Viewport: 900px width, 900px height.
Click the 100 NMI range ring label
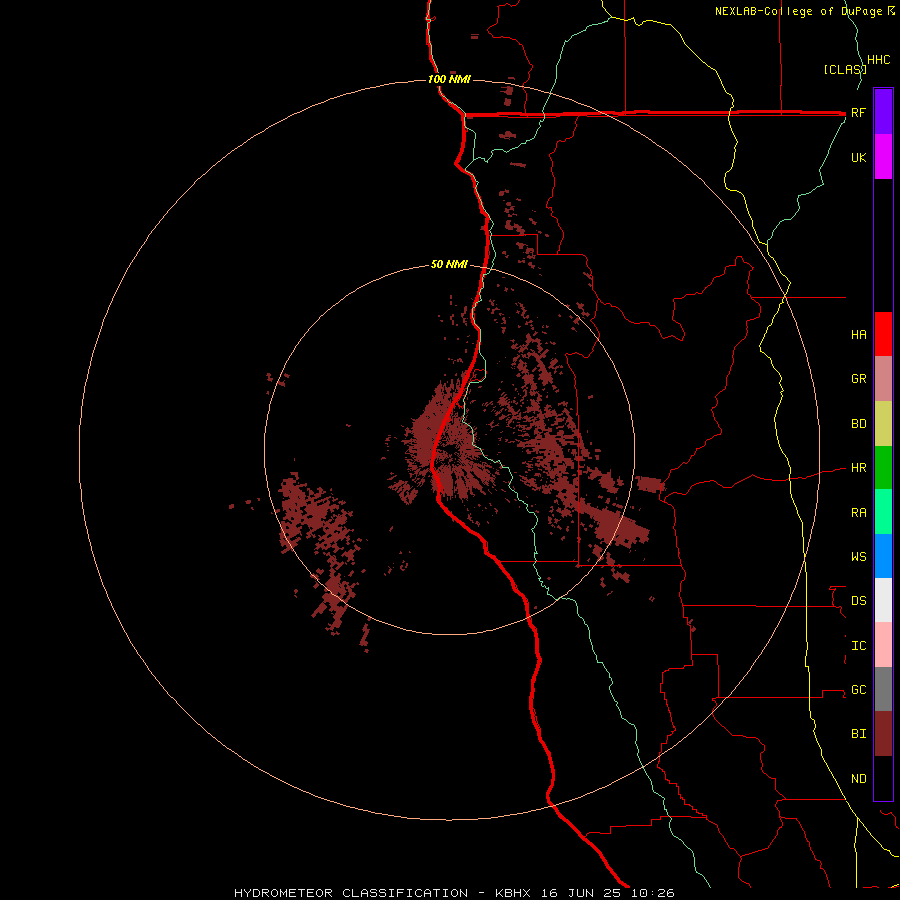point(449,79)
